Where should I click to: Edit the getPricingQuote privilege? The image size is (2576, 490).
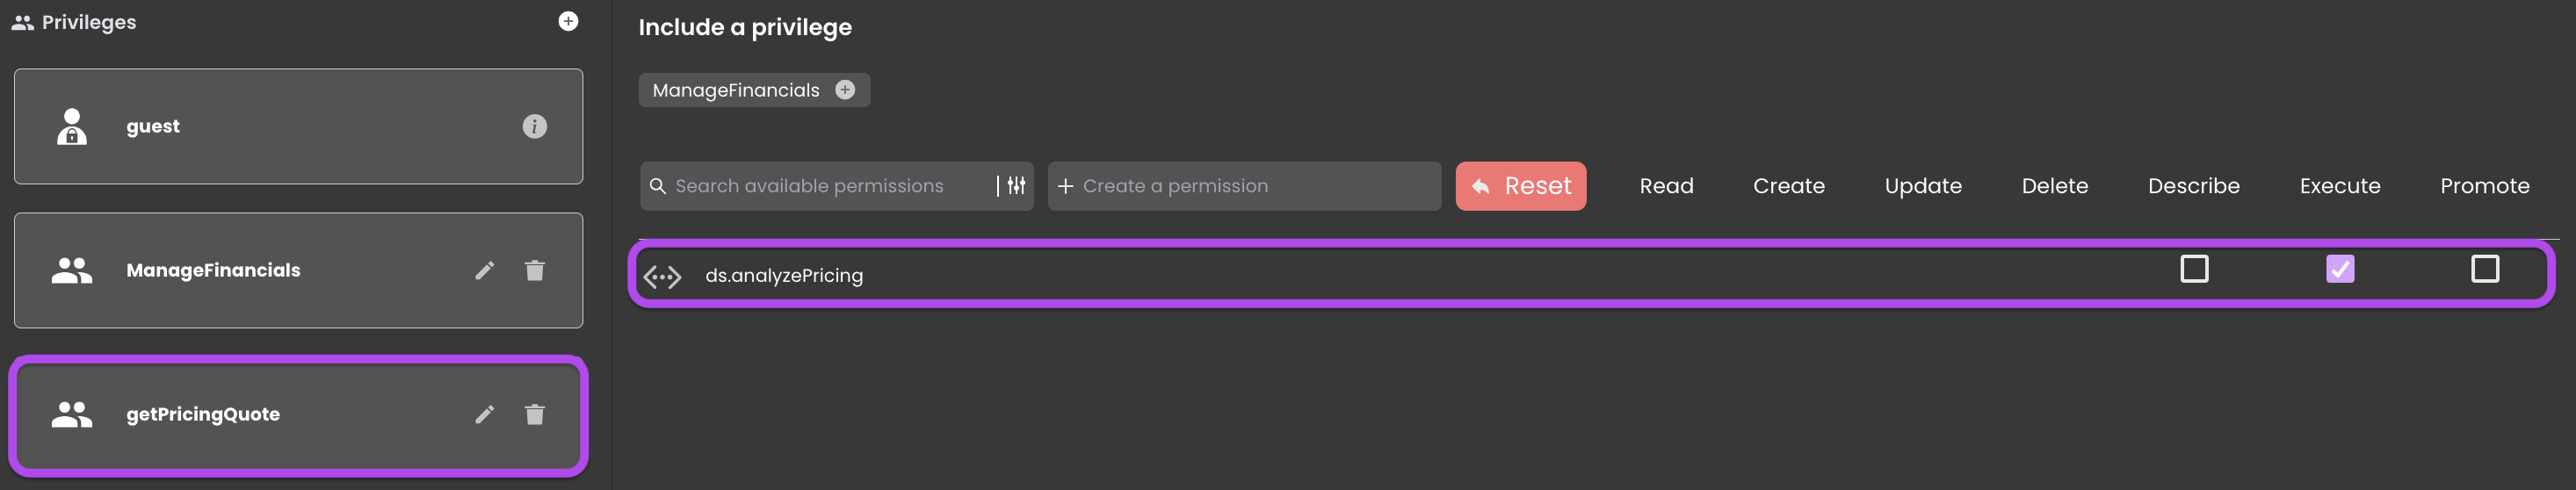485,414
